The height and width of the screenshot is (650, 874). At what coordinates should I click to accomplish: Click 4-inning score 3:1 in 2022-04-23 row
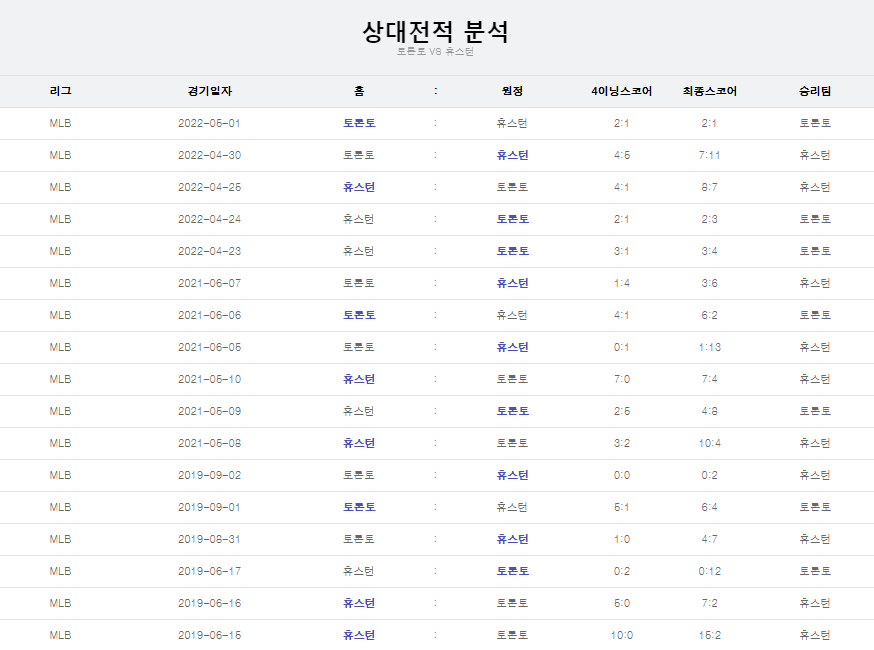621,251
